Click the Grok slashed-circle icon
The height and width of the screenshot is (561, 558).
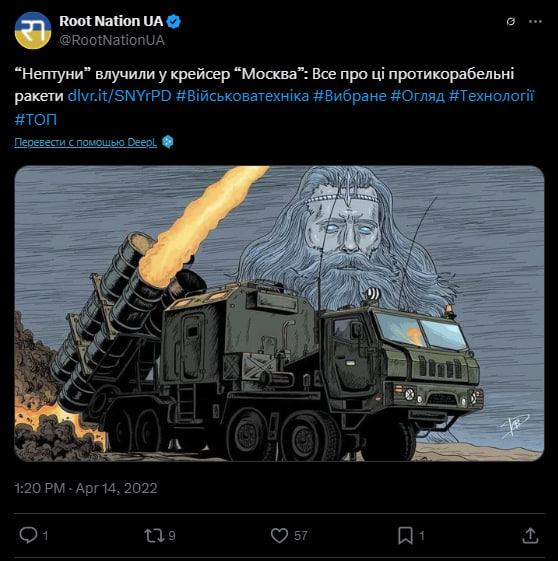511,22
